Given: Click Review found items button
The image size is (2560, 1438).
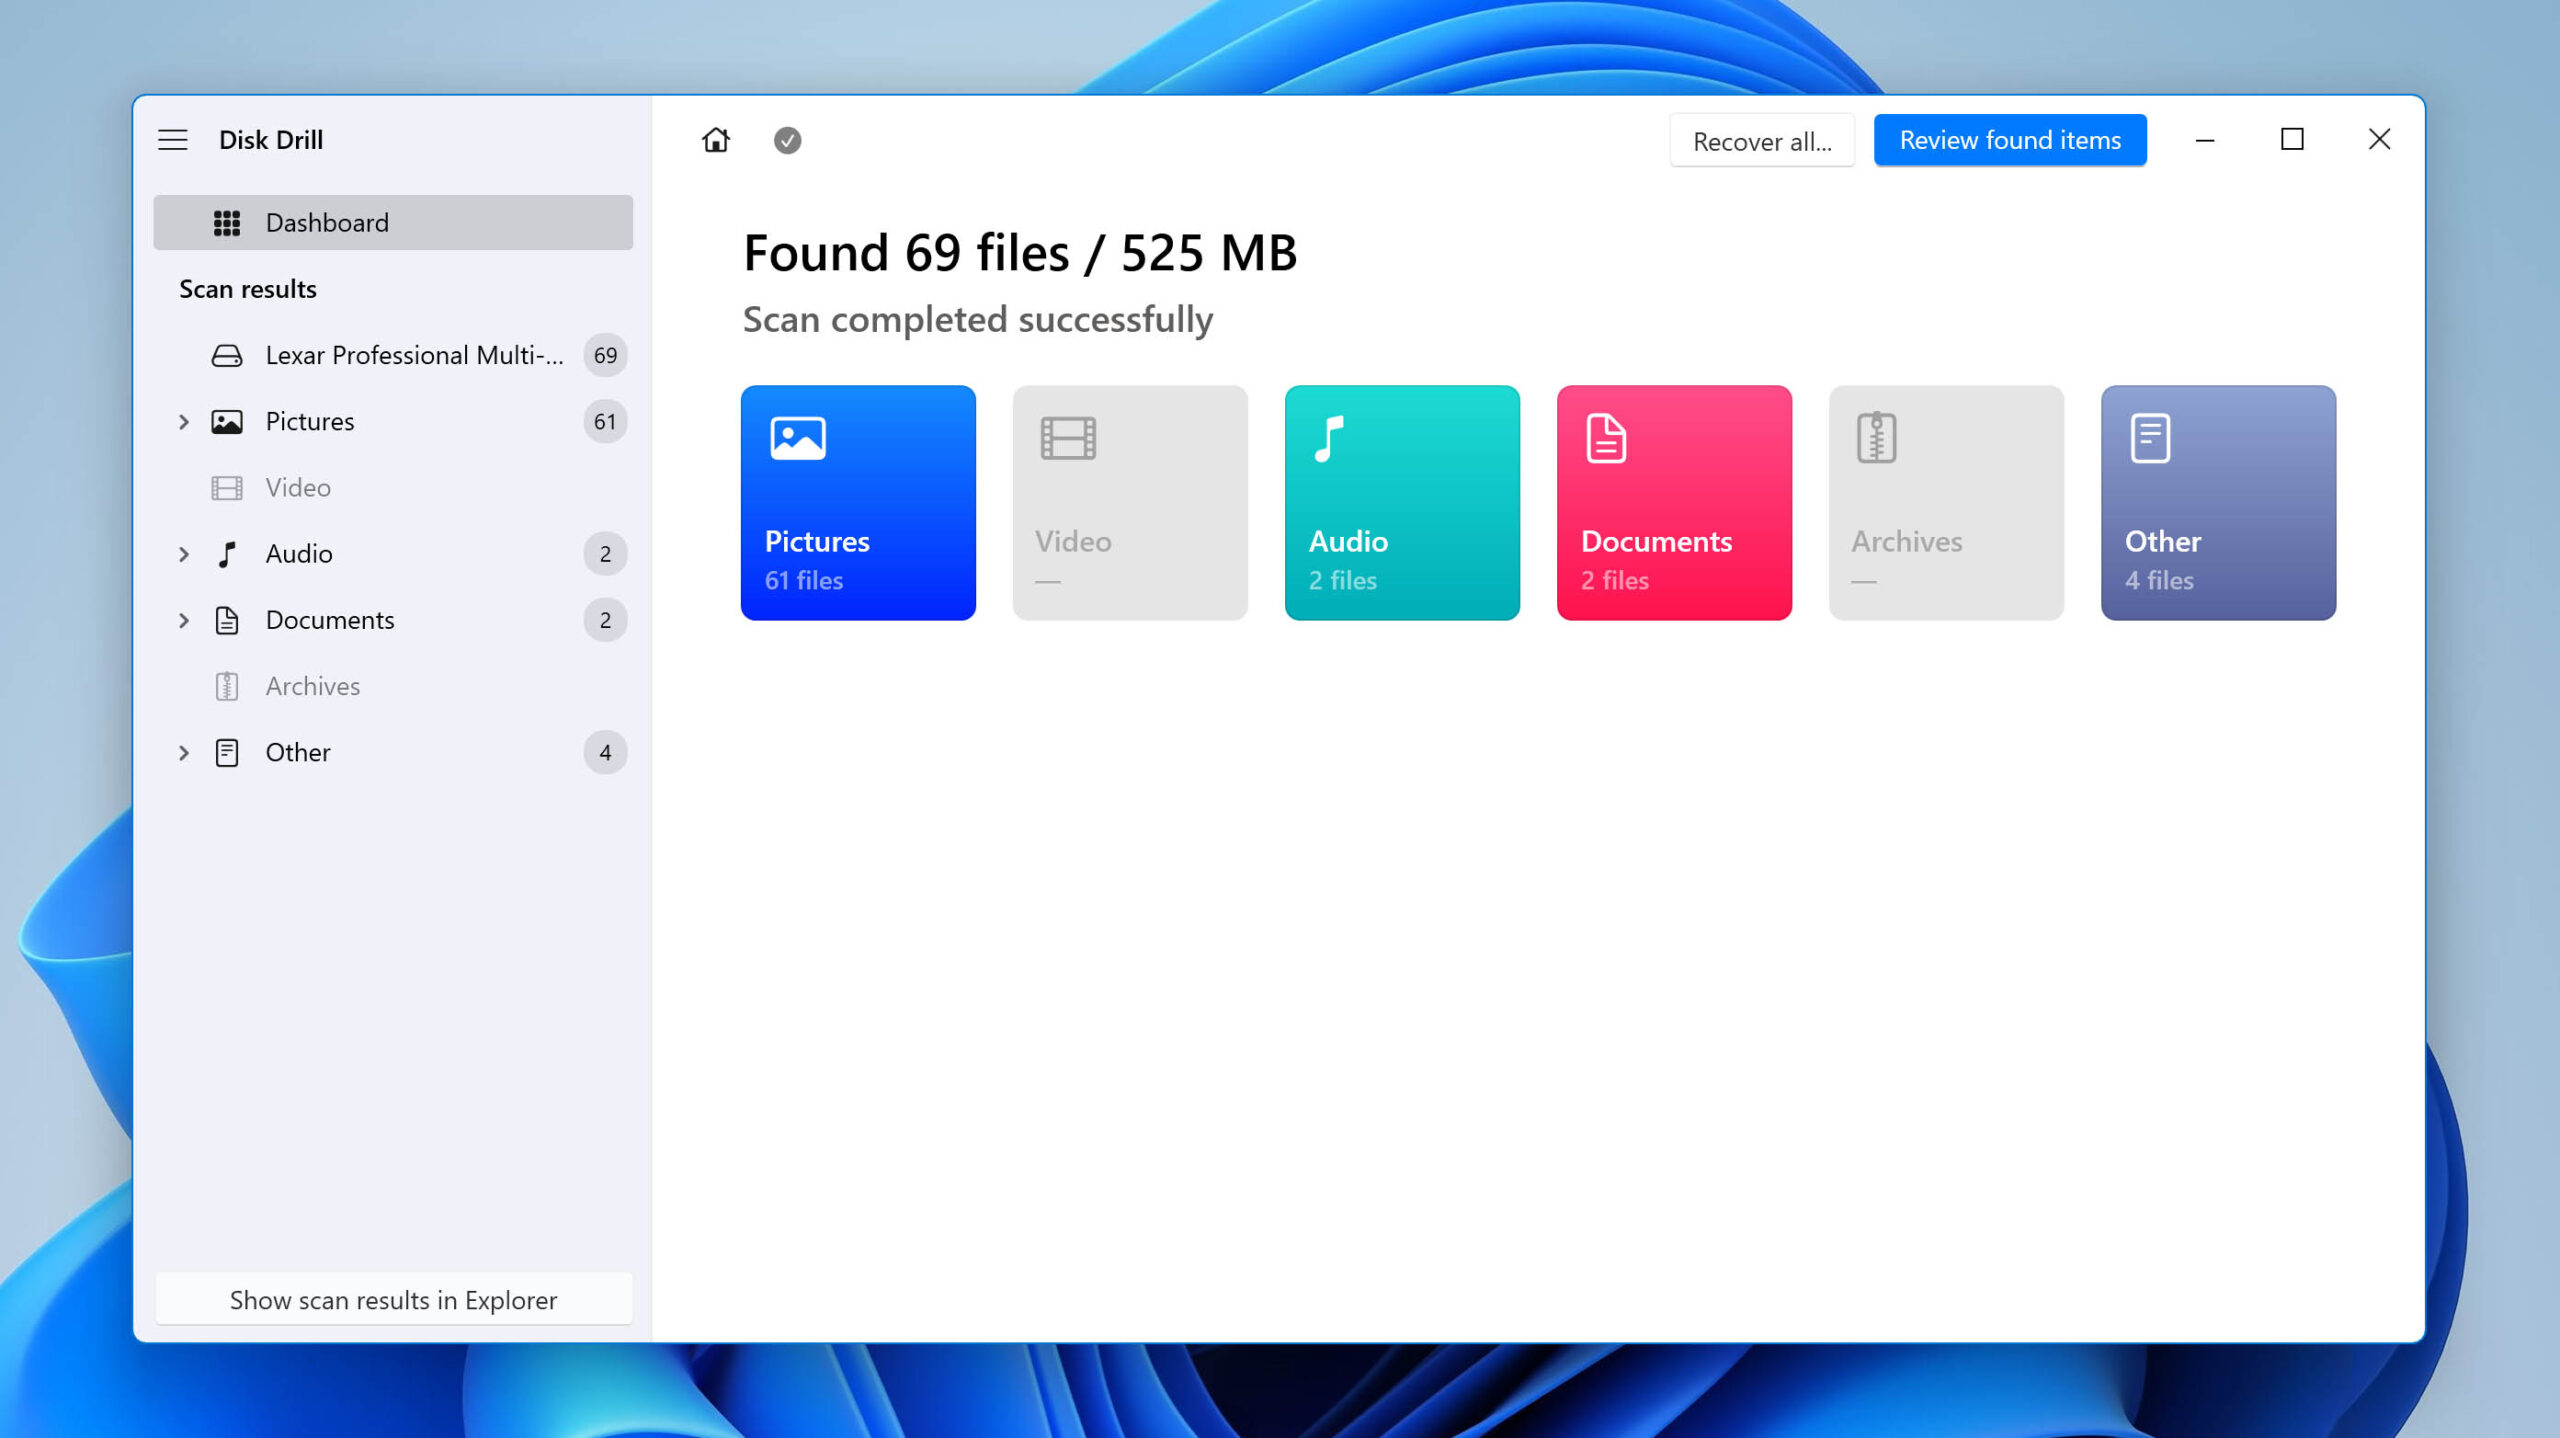Looking at the screenshot, I should 2010,139.
